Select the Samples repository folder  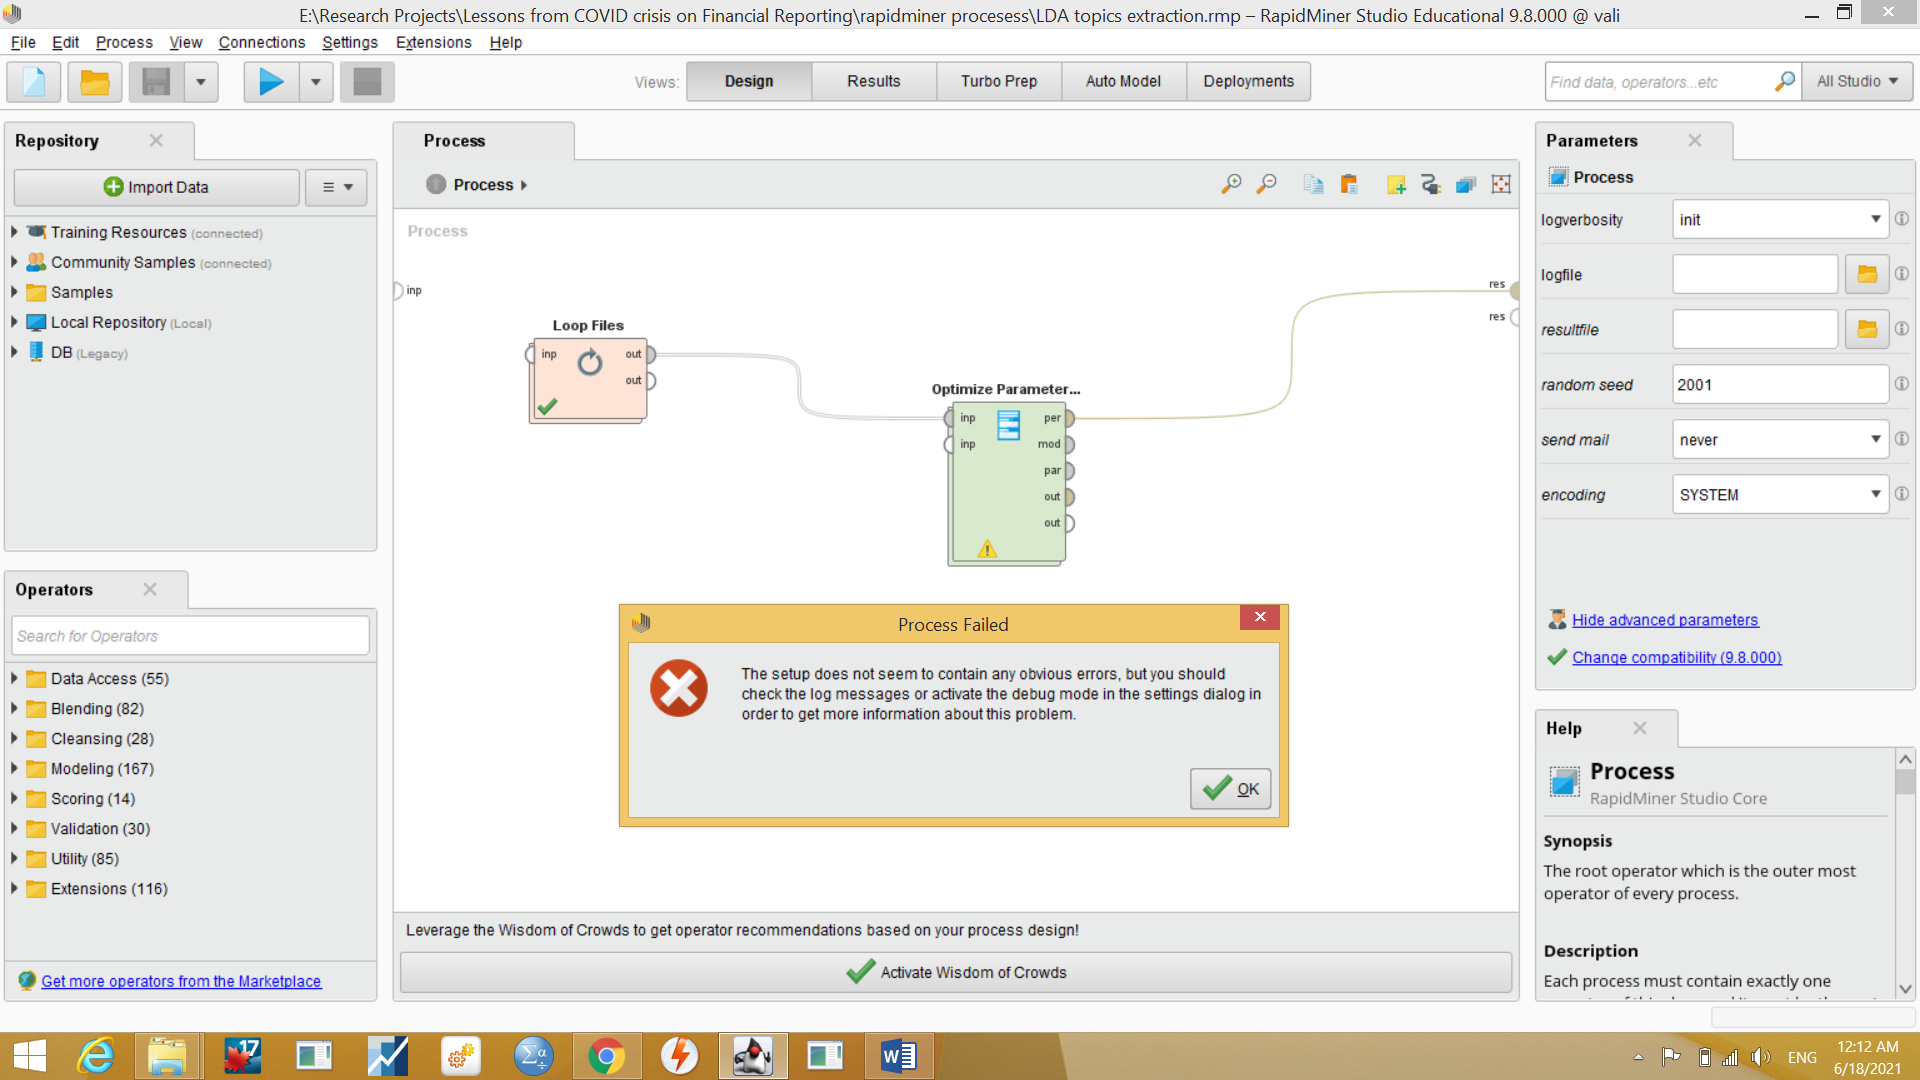click(x=82, y=292)
